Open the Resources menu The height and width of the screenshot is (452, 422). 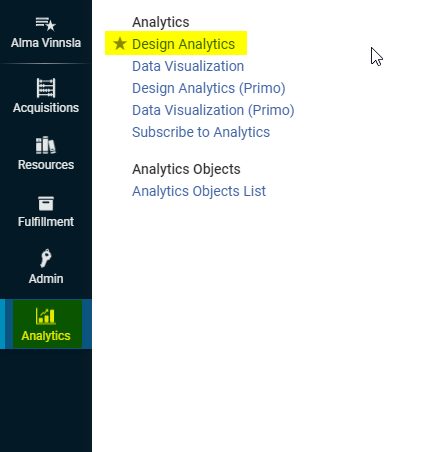(46, 154)
